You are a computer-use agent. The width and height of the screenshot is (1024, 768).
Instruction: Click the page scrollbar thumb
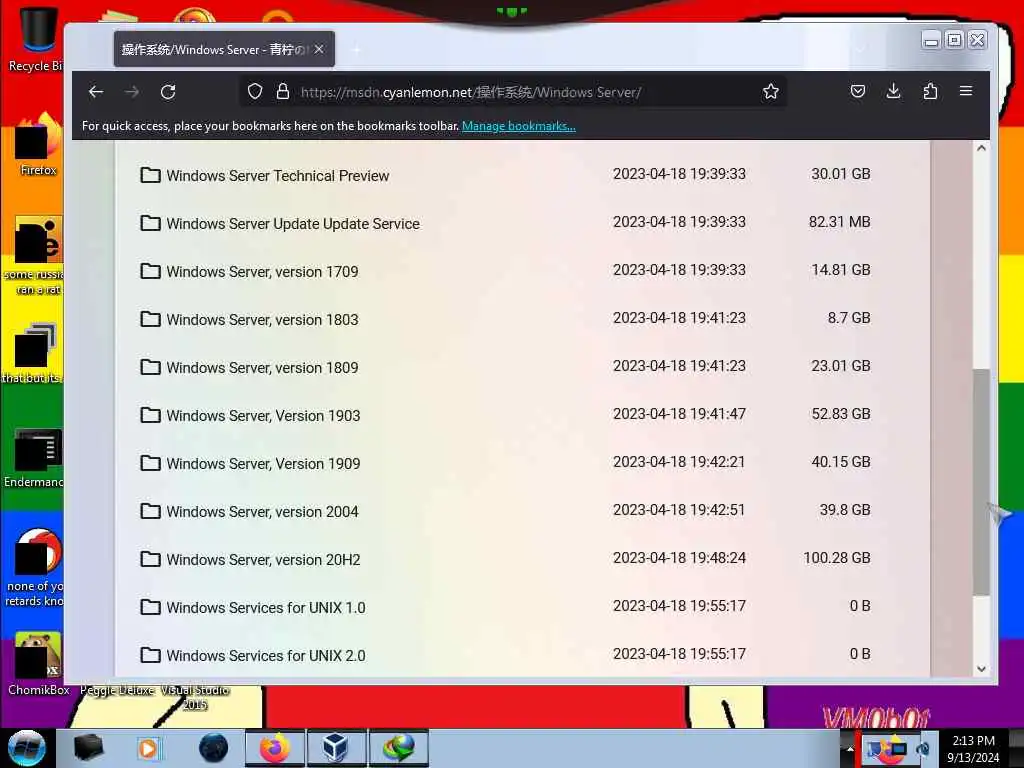[x=981, y=482]
